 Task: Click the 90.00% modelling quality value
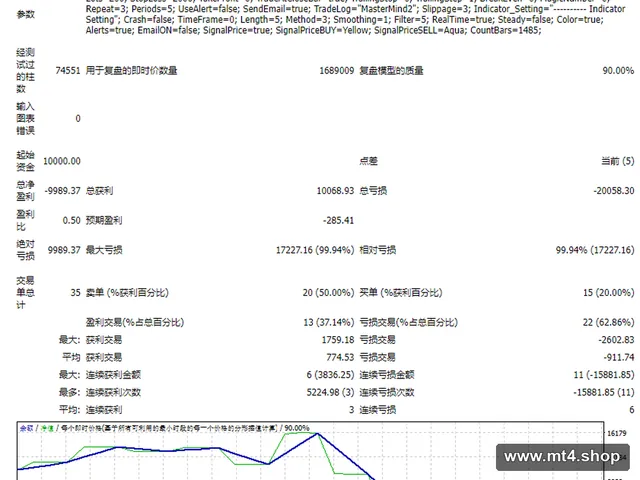point(618,71)
